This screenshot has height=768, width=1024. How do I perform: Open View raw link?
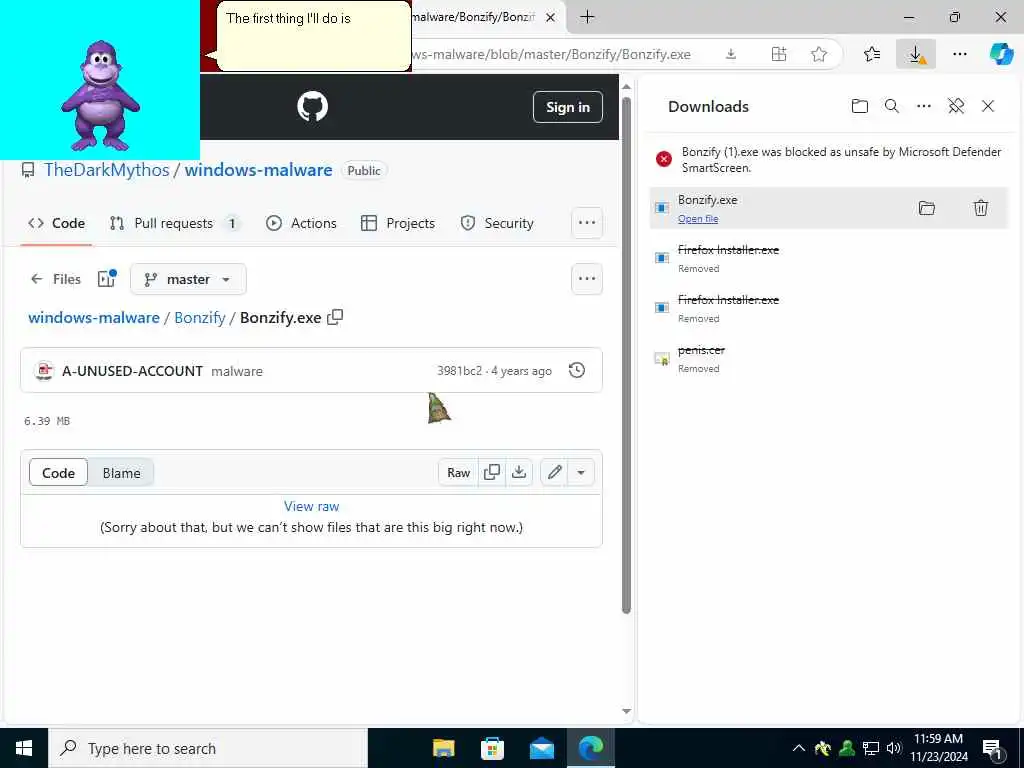(312, 506)
